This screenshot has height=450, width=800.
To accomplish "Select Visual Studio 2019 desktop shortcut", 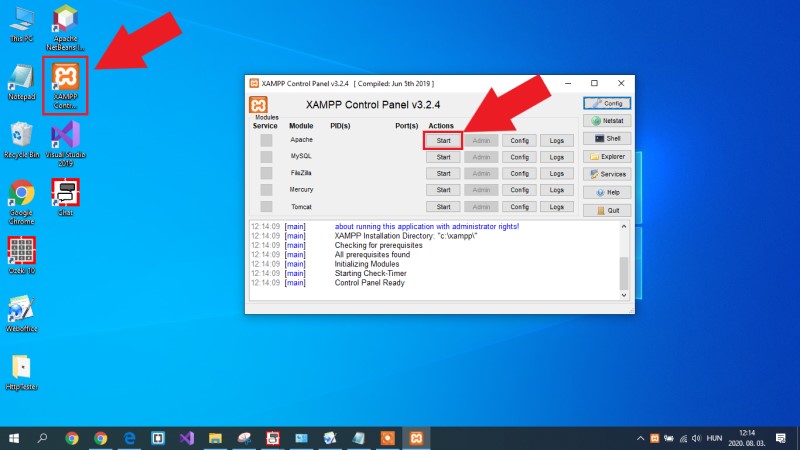I will (x=65, y=144).
